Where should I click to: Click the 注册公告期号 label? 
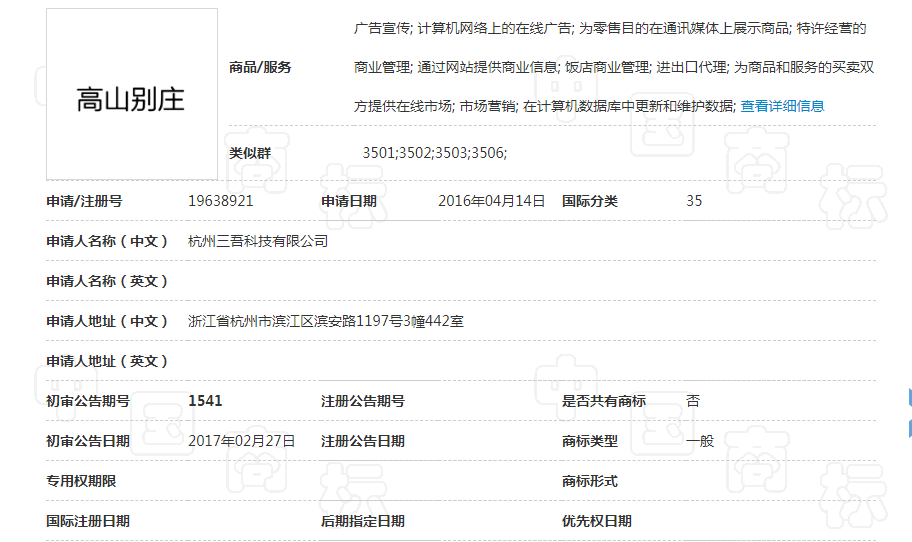pyautogui.click(x=362, y=401)
